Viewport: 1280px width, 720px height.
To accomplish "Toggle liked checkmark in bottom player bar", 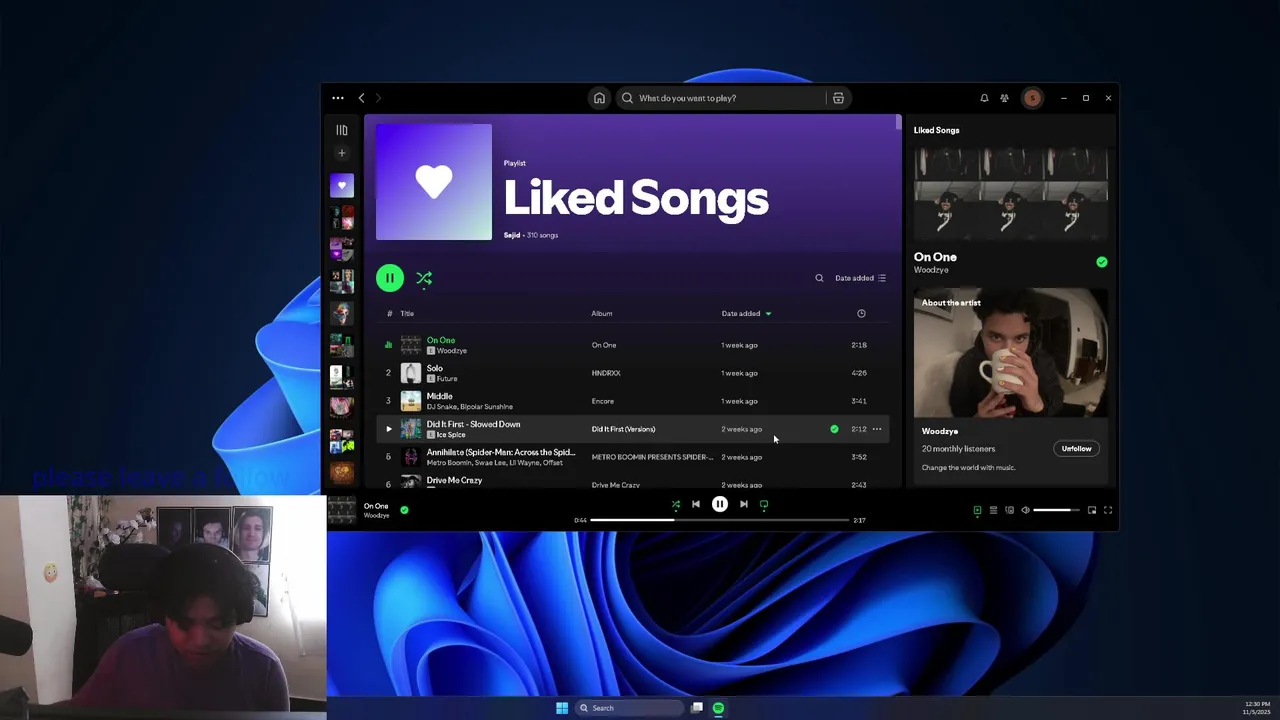I will 404,510.
